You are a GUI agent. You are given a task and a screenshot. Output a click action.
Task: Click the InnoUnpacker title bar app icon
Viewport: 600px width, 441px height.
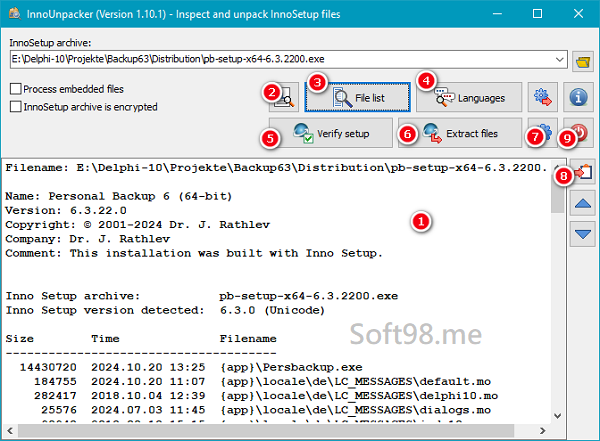tap(15, 14)
